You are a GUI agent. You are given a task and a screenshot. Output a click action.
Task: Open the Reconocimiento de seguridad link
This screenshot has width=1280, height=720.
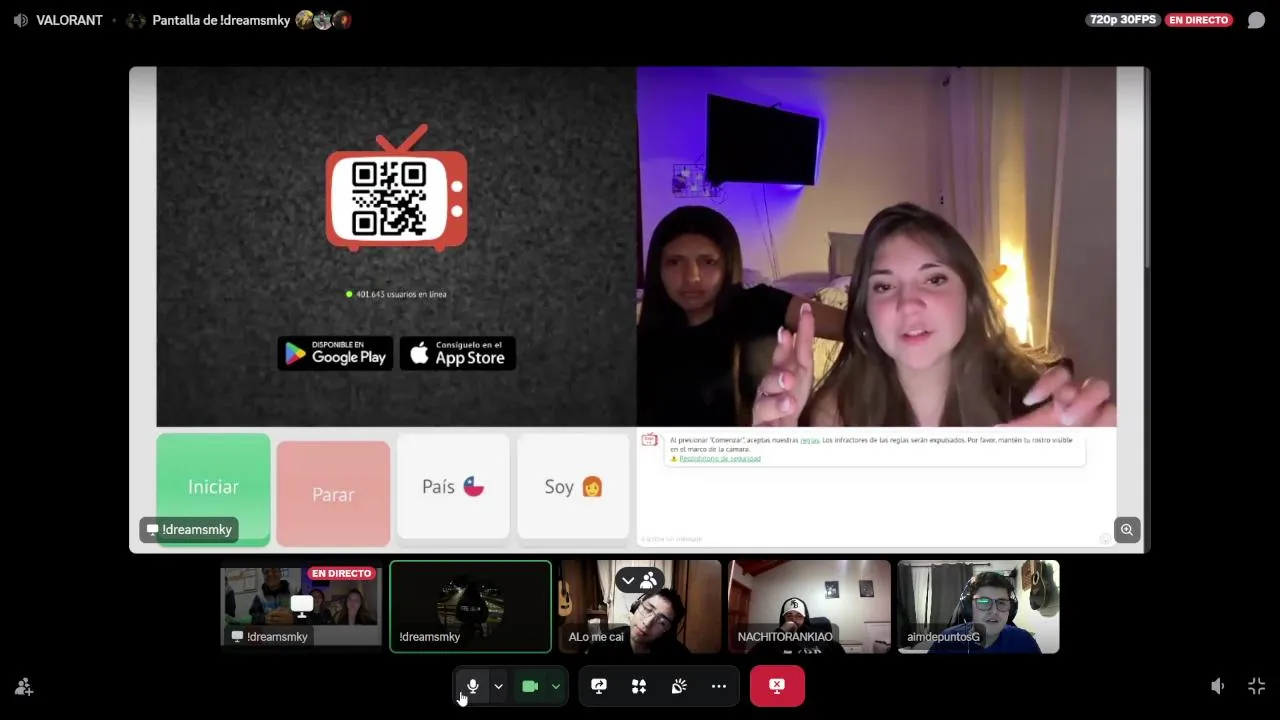pyautogui.click(x=720, y=459)
